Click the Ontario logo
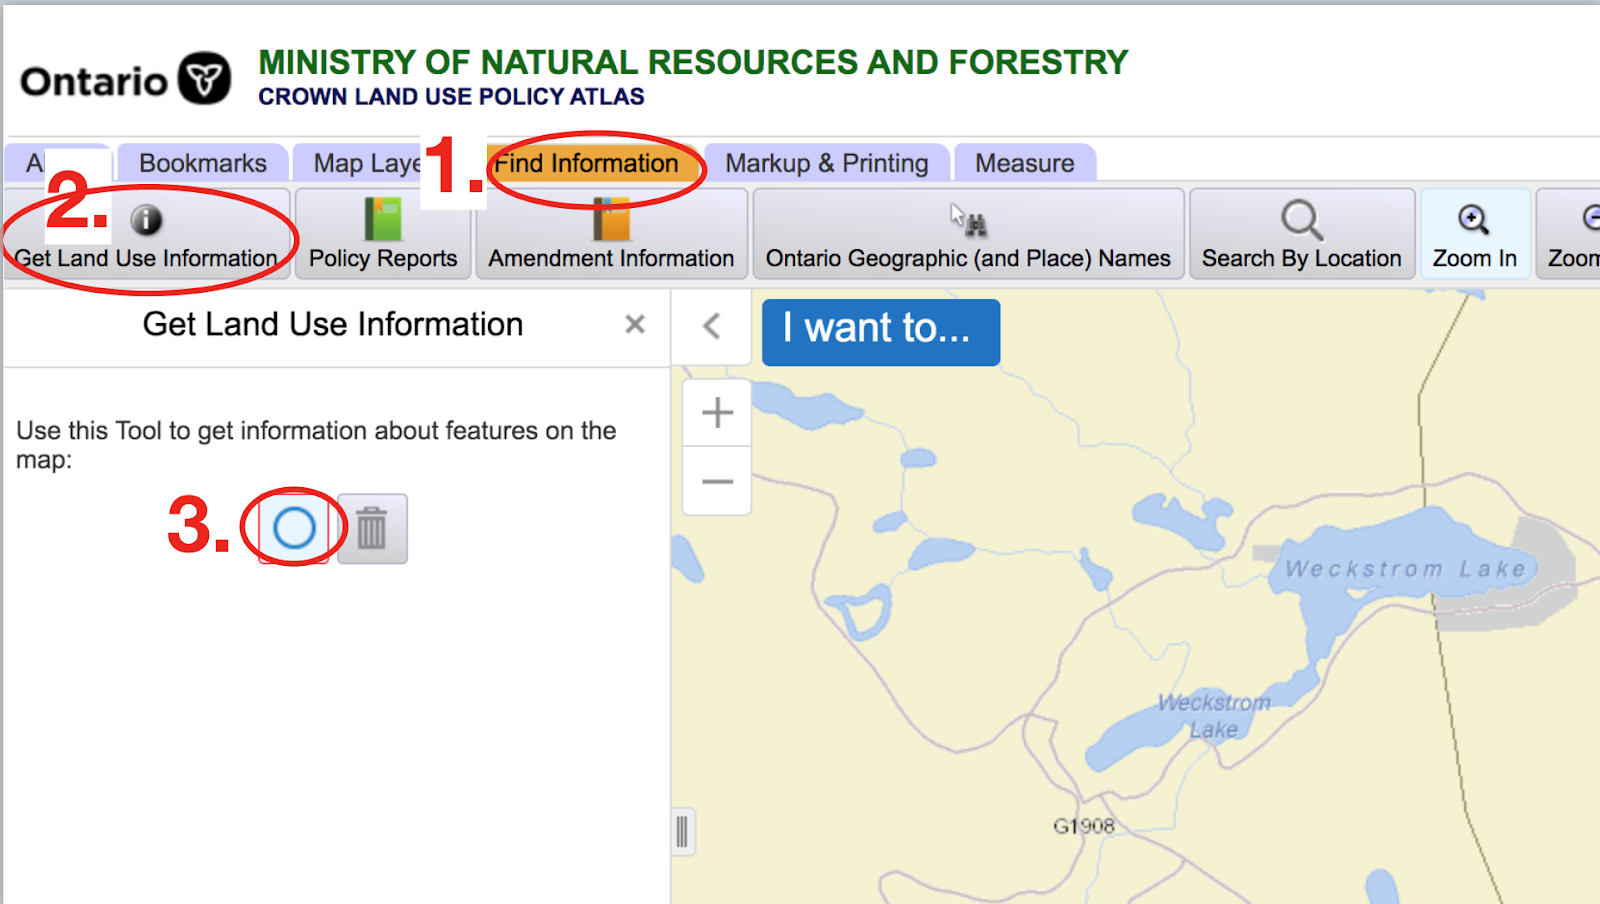This screenshot has height=904, width=1600. (126, 80)
